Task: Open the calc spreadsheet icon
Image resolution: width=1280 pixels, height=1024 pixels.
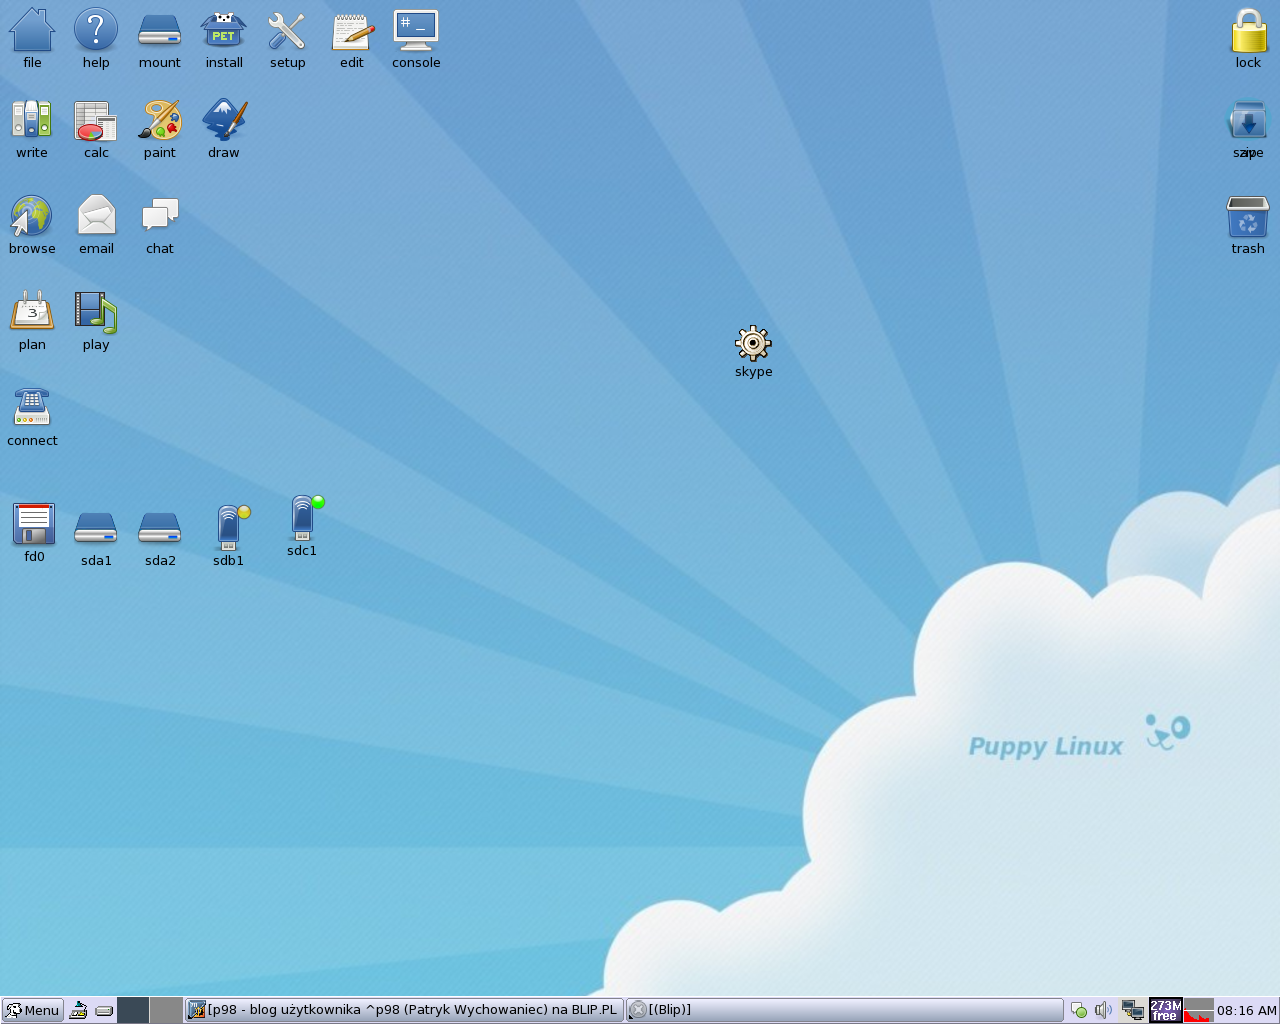Action: coord(96,121)
